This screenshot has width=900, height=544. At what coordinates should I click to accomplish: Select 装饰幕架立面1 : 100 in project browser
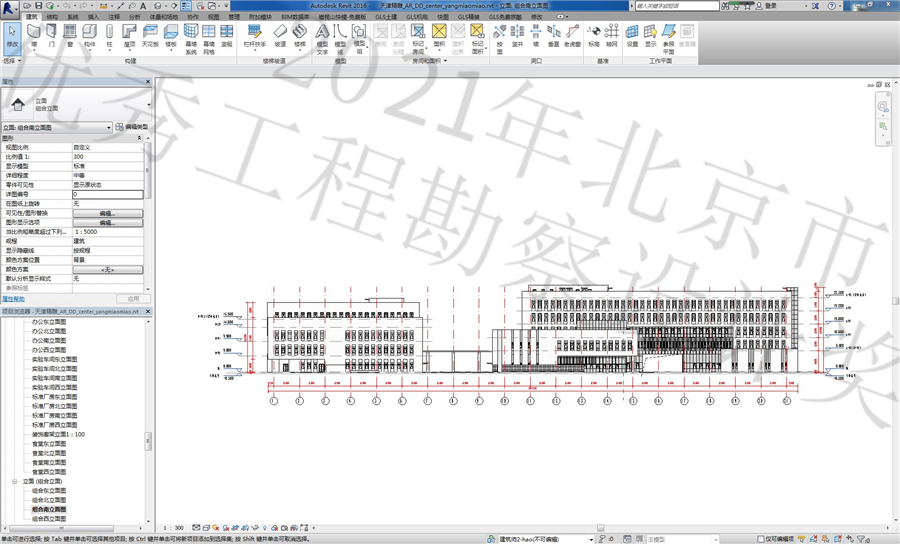tap(58, 434)
